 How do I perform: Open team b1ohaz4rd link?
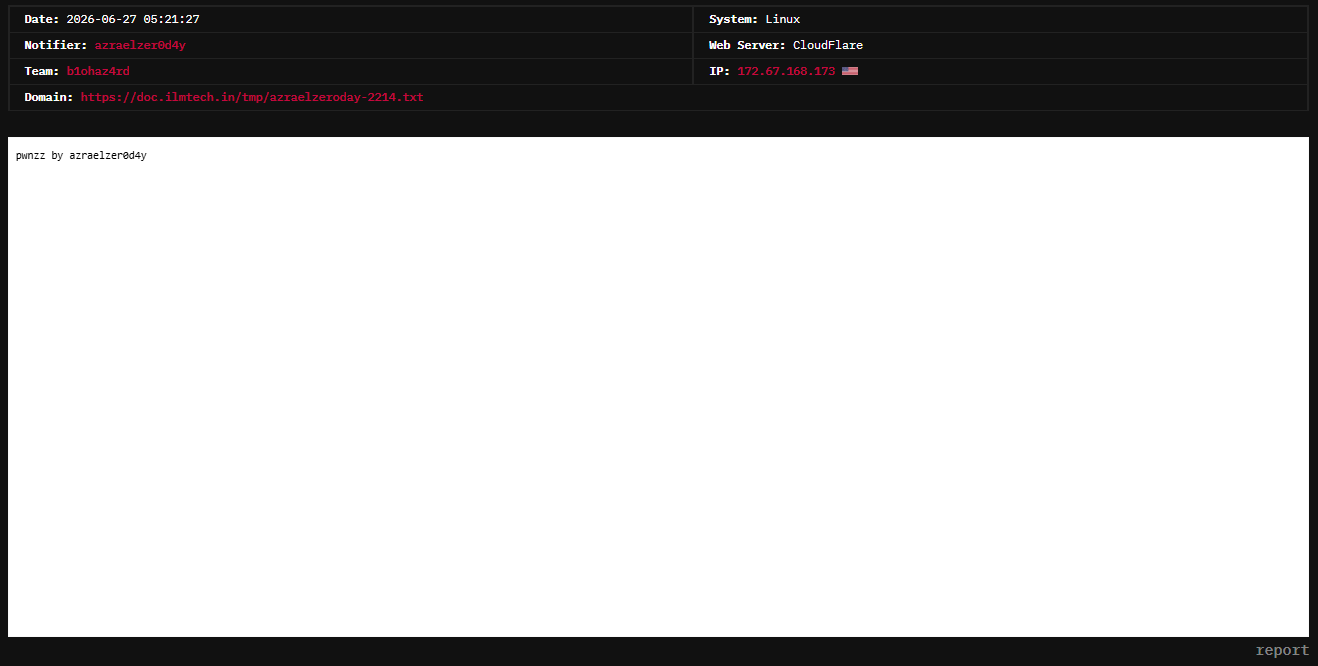98,71
